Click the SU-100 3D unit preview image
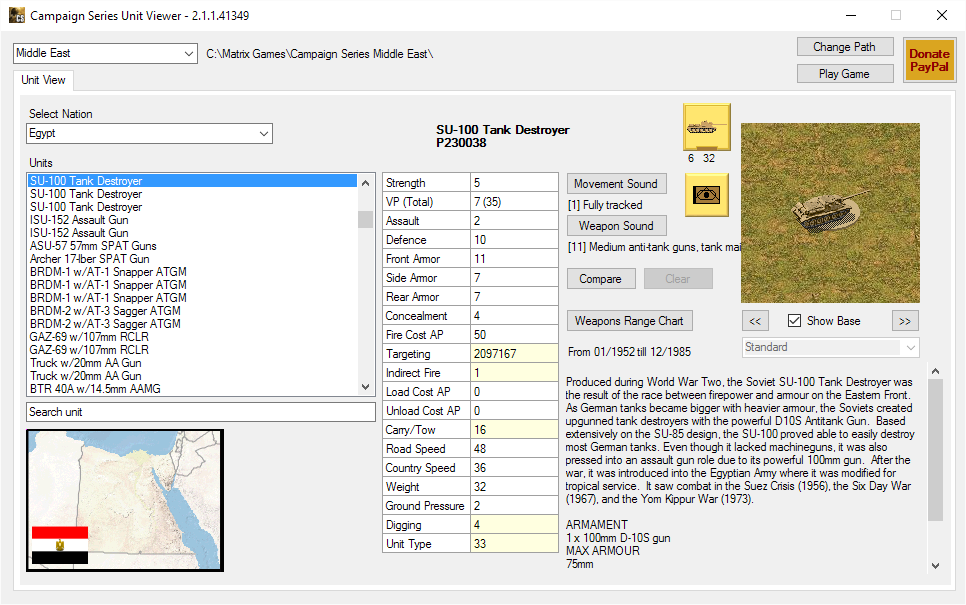The width and height of the screenshot is (966, 605). 830,213
